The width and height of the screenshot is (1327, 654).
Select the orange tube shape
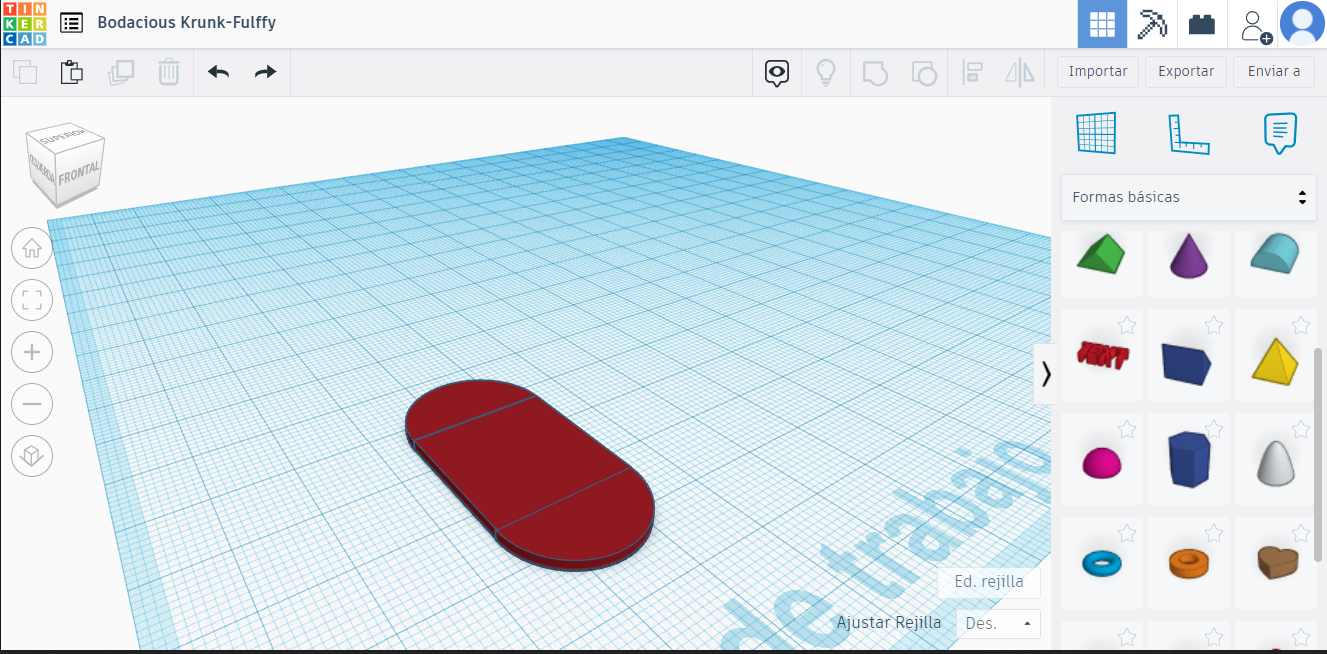click(x=1189, y=564)
